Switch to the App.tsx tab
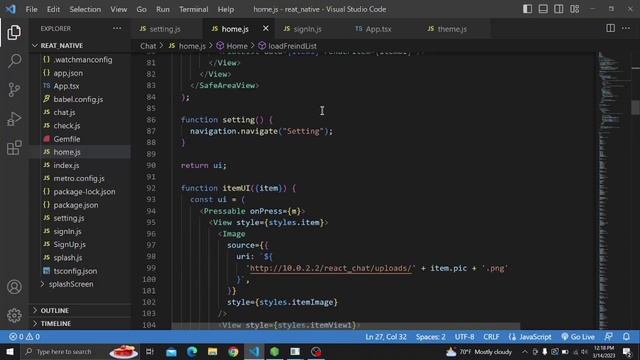The height and width of the screenshot is (360, 640). point(382,29)
